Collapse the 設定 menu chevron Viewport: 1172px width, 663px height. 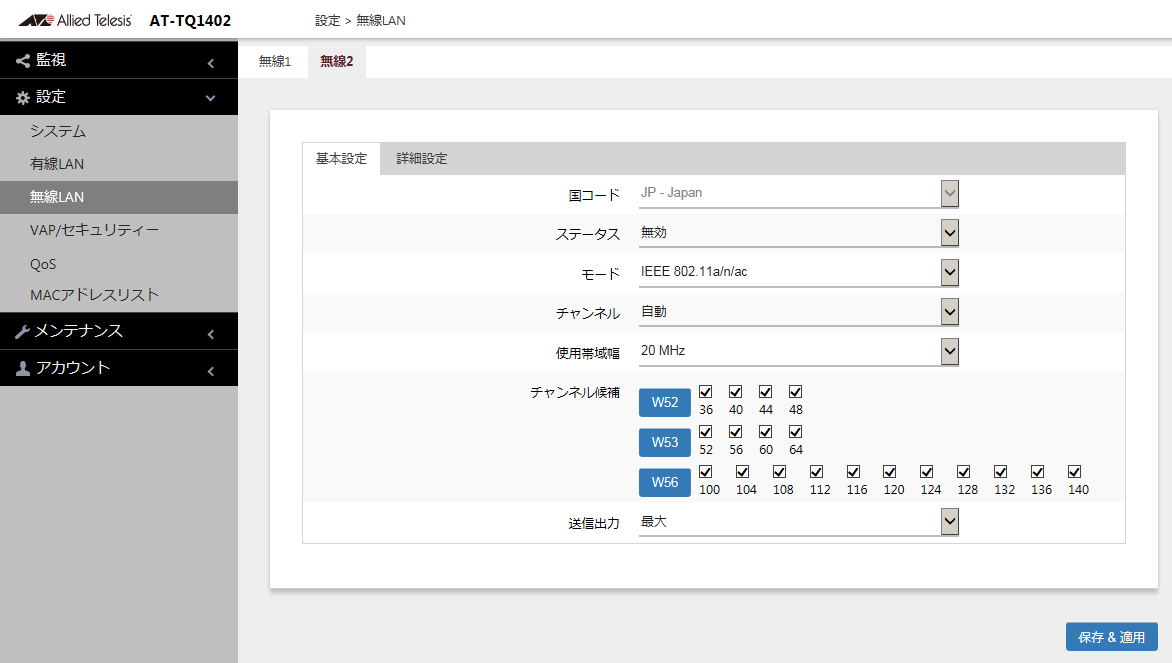(x=211, y=98)
